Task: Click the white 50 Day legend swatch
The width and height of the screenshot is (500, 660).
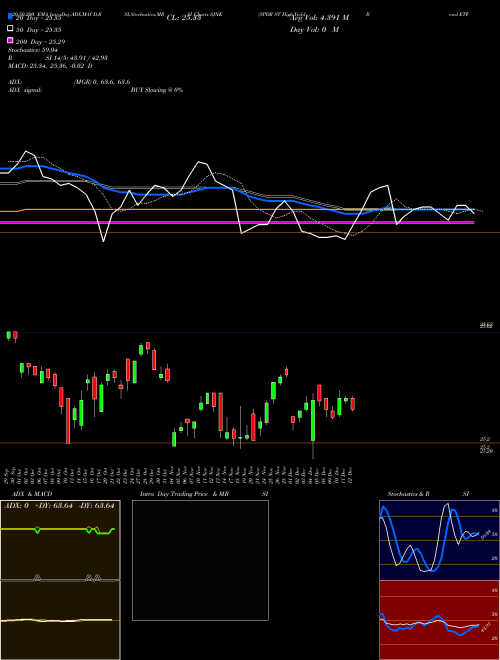Action: 10,29
